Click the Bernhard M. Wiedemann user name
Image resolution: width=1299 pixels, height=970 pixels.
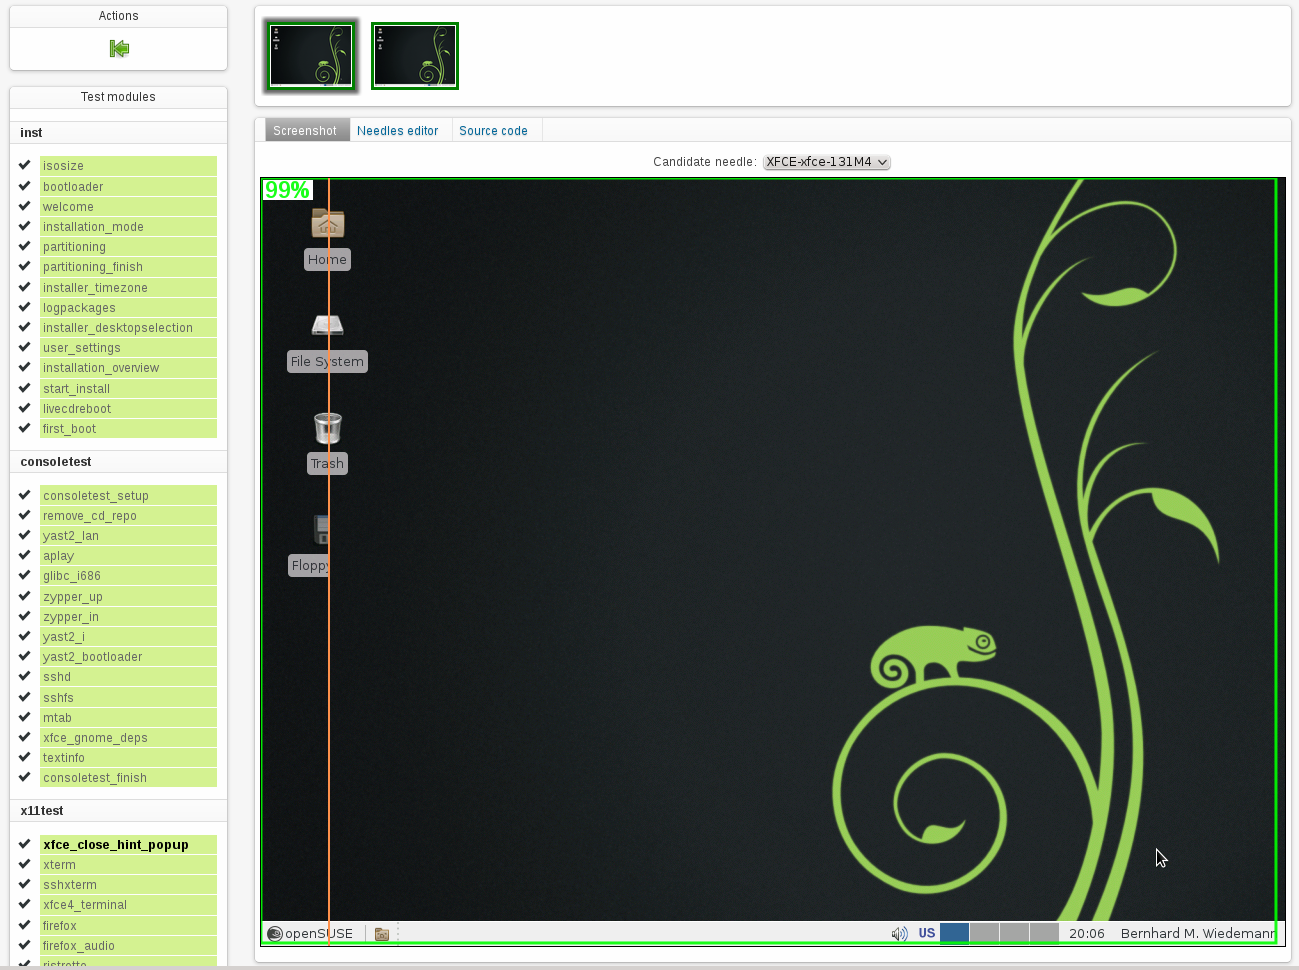(x=1198, y=933)
